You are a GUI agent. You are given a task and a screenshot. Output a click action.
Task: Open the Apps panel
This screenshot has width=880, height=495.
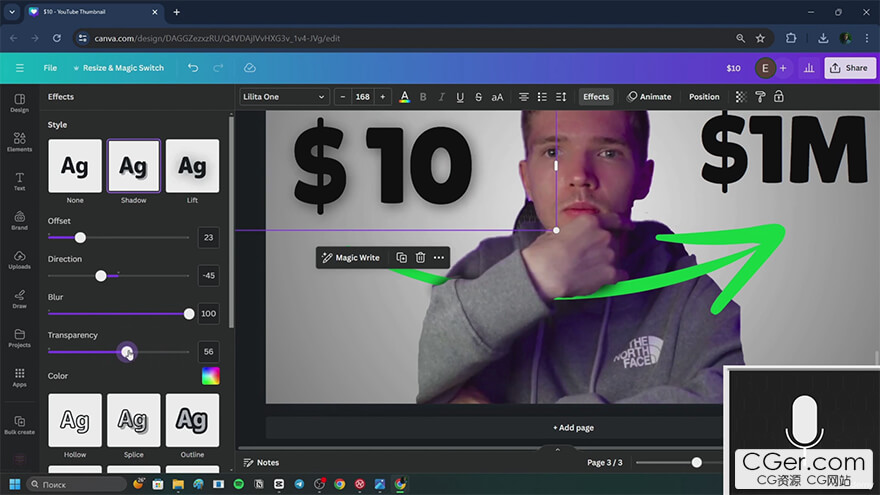20,377
